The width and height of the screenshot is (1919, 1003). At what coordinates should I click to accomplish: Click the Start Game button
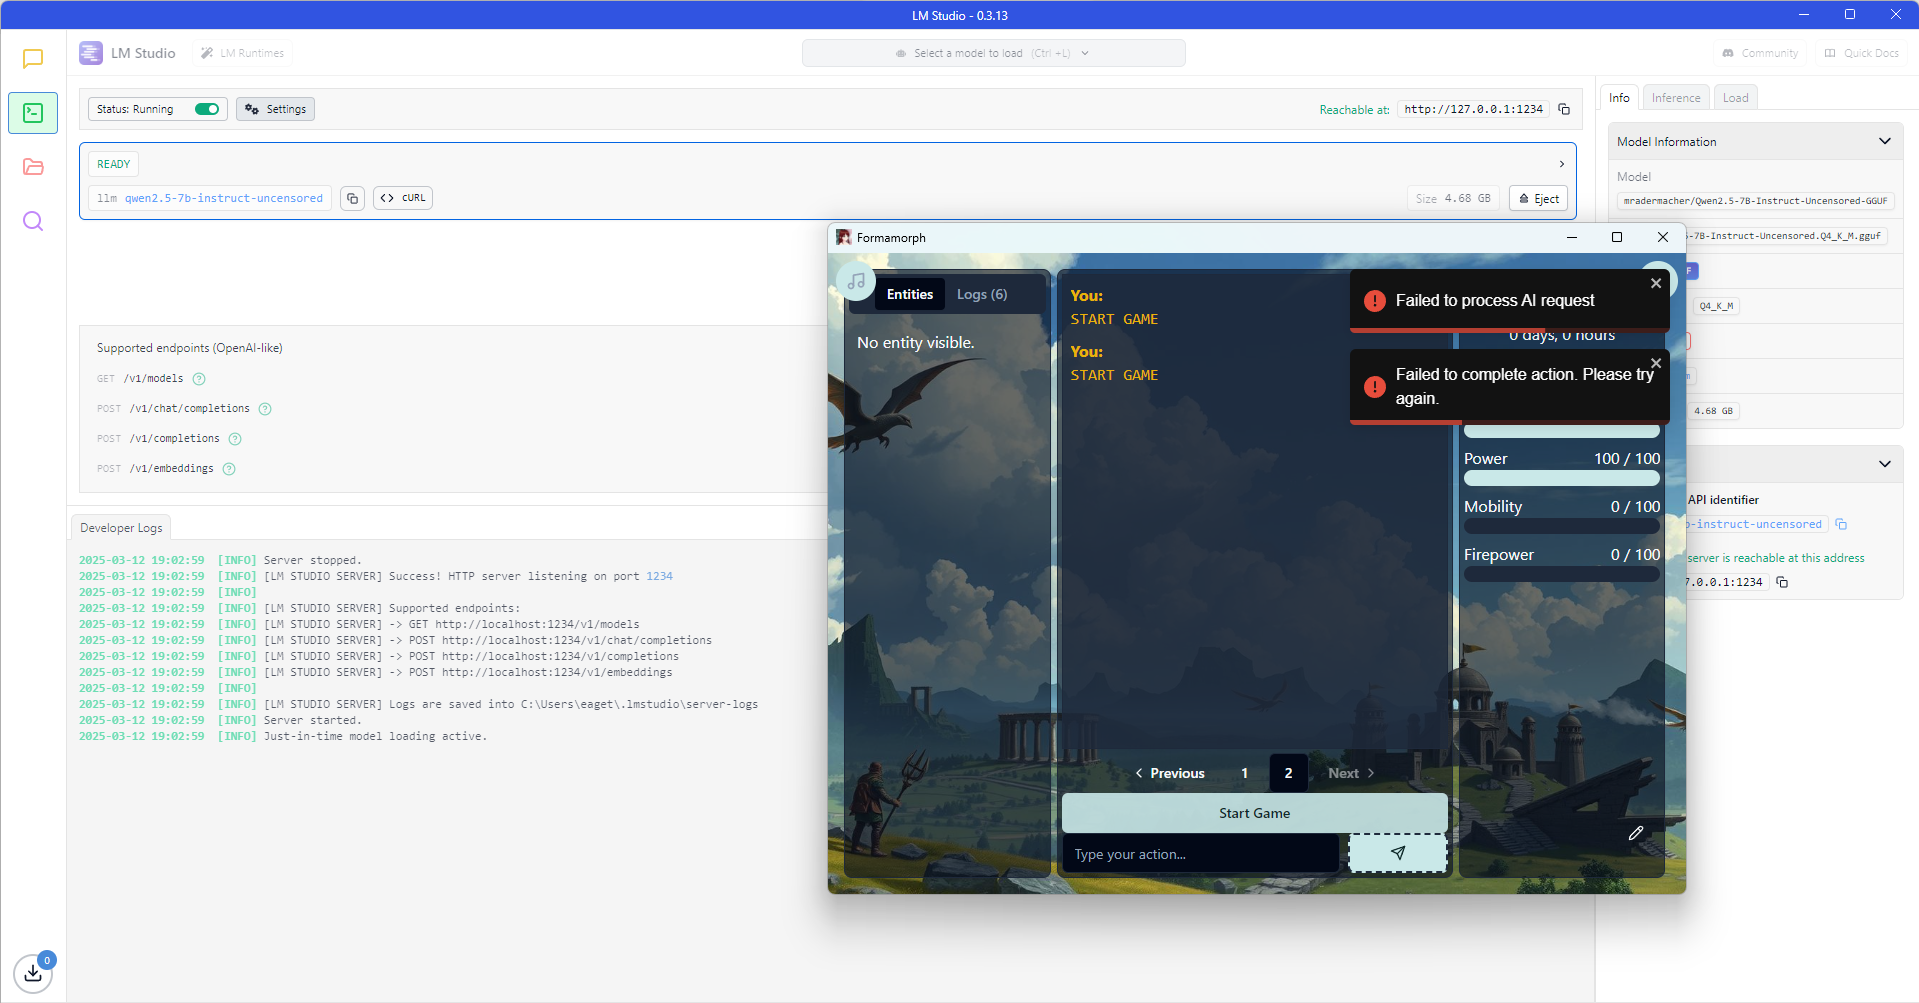pos(1254,813)
